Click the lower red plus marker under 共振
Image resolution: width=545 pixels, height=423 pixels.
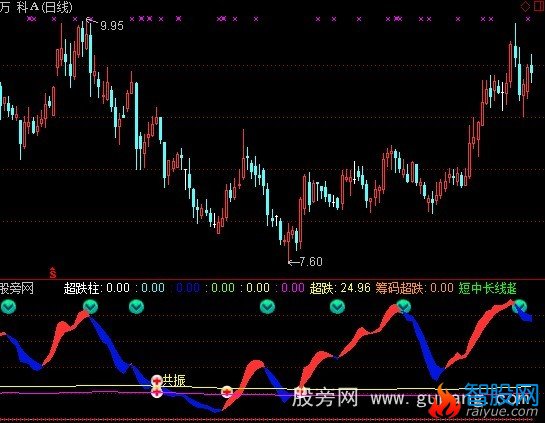click(157, 393)
